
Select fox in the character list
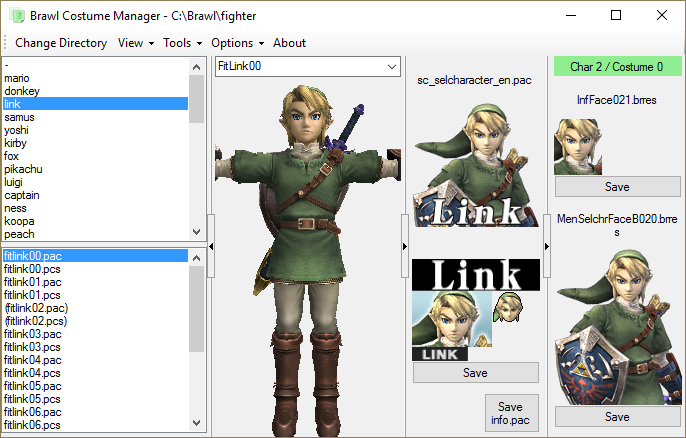95,156
